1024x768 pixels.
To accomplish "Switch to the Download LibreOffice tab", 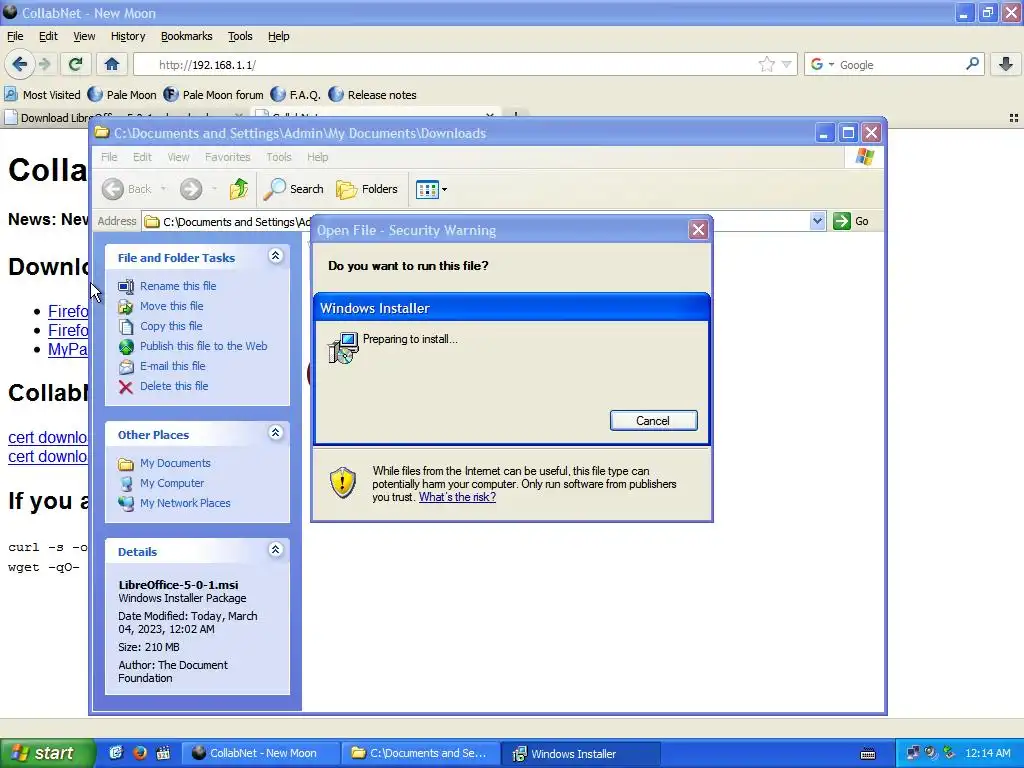I will pyautogui.click(x=125, y=118).
